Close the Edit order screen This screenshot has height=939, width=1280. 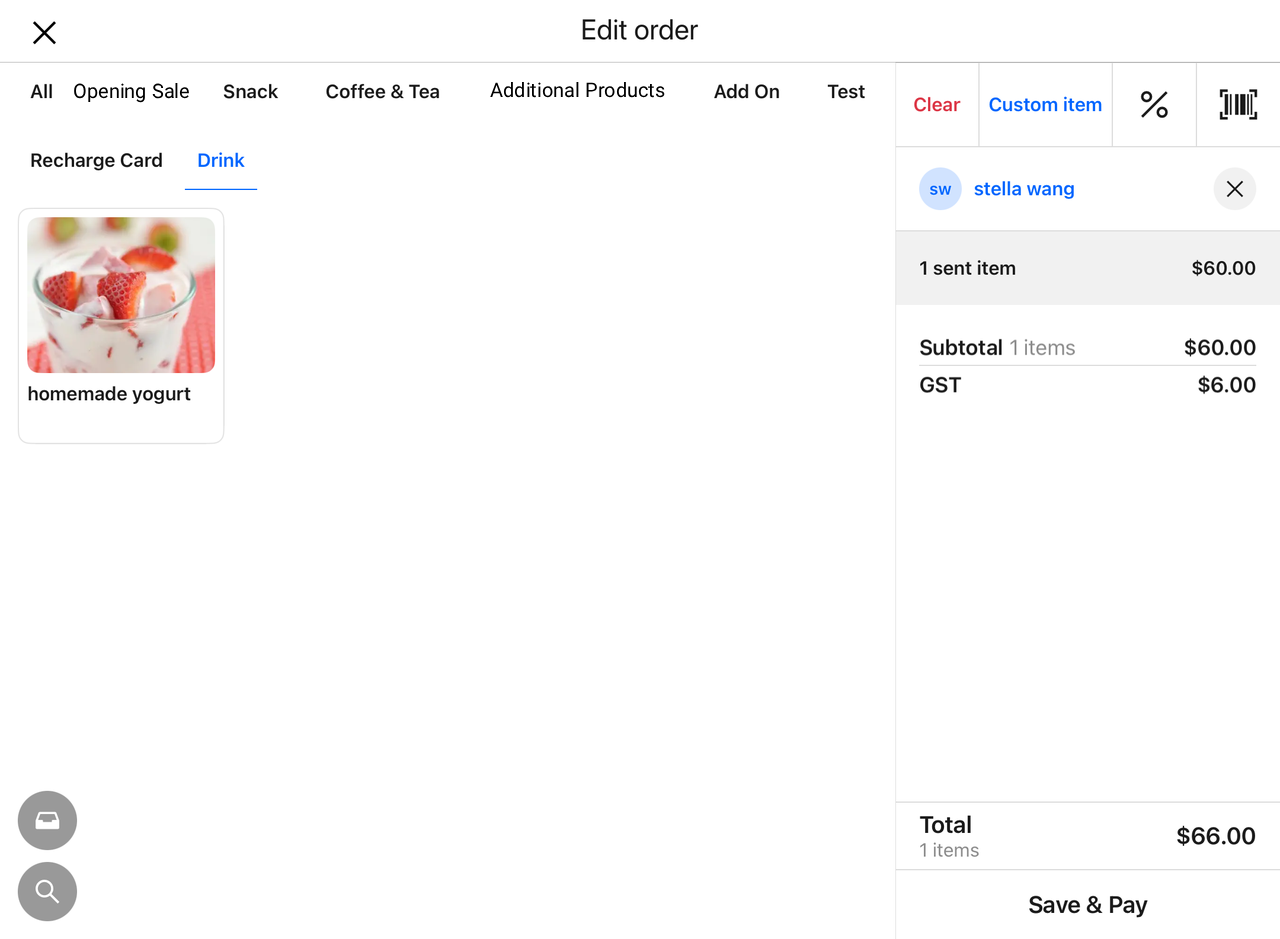tap(44, 33)
